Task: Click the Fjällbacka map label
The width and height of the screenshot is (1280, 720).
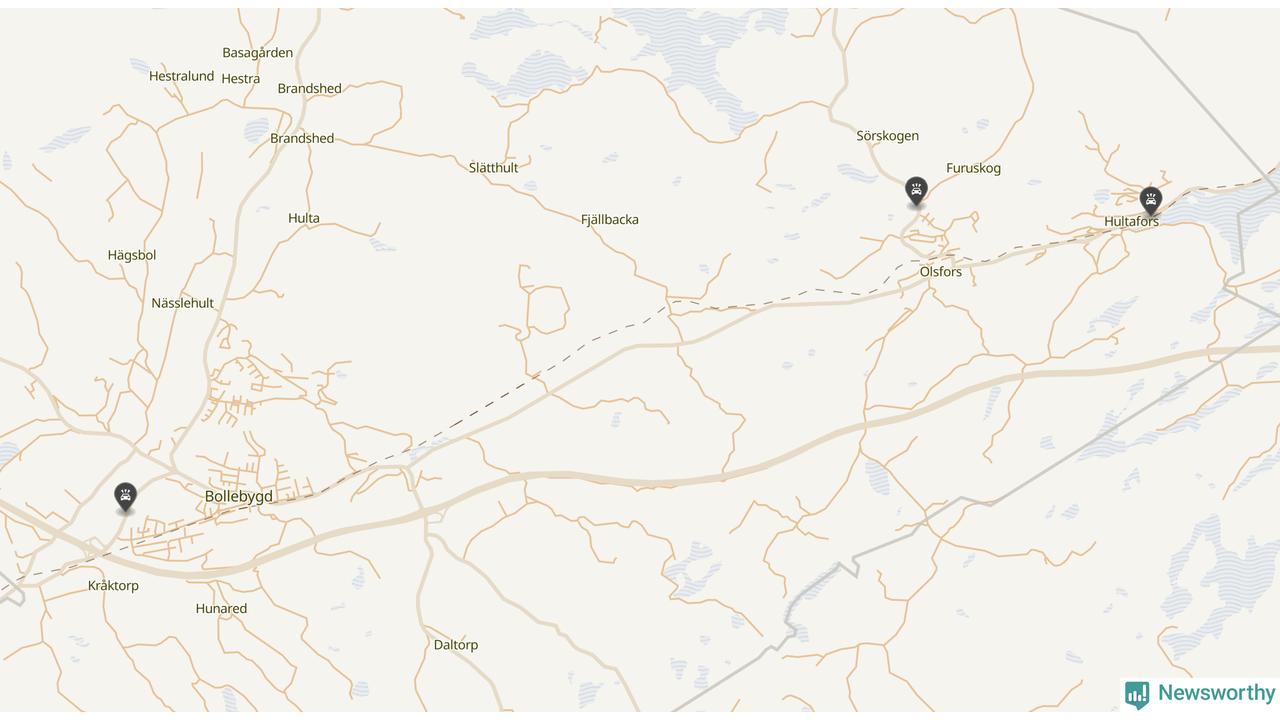Action: pyautogui.click(x=610, y=220)
